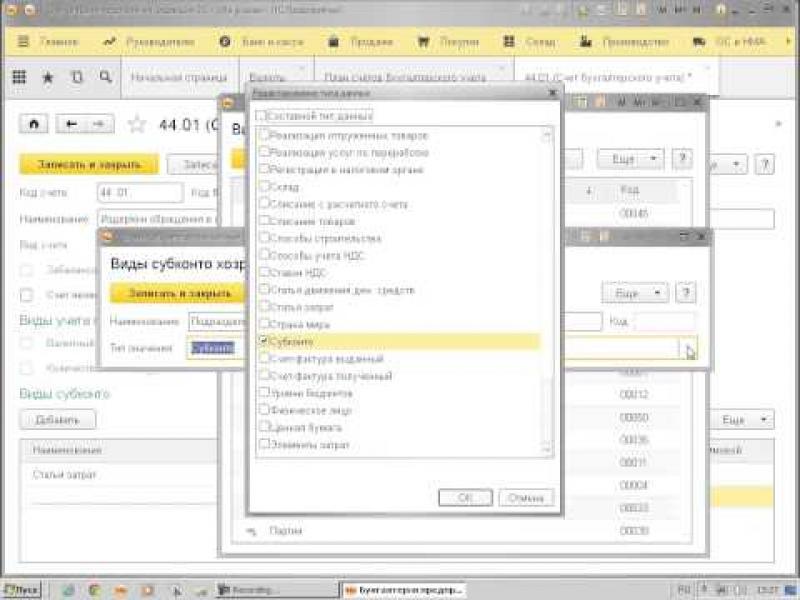Open the Еще dropdown above the subkonto table

[x=741, y=419]
